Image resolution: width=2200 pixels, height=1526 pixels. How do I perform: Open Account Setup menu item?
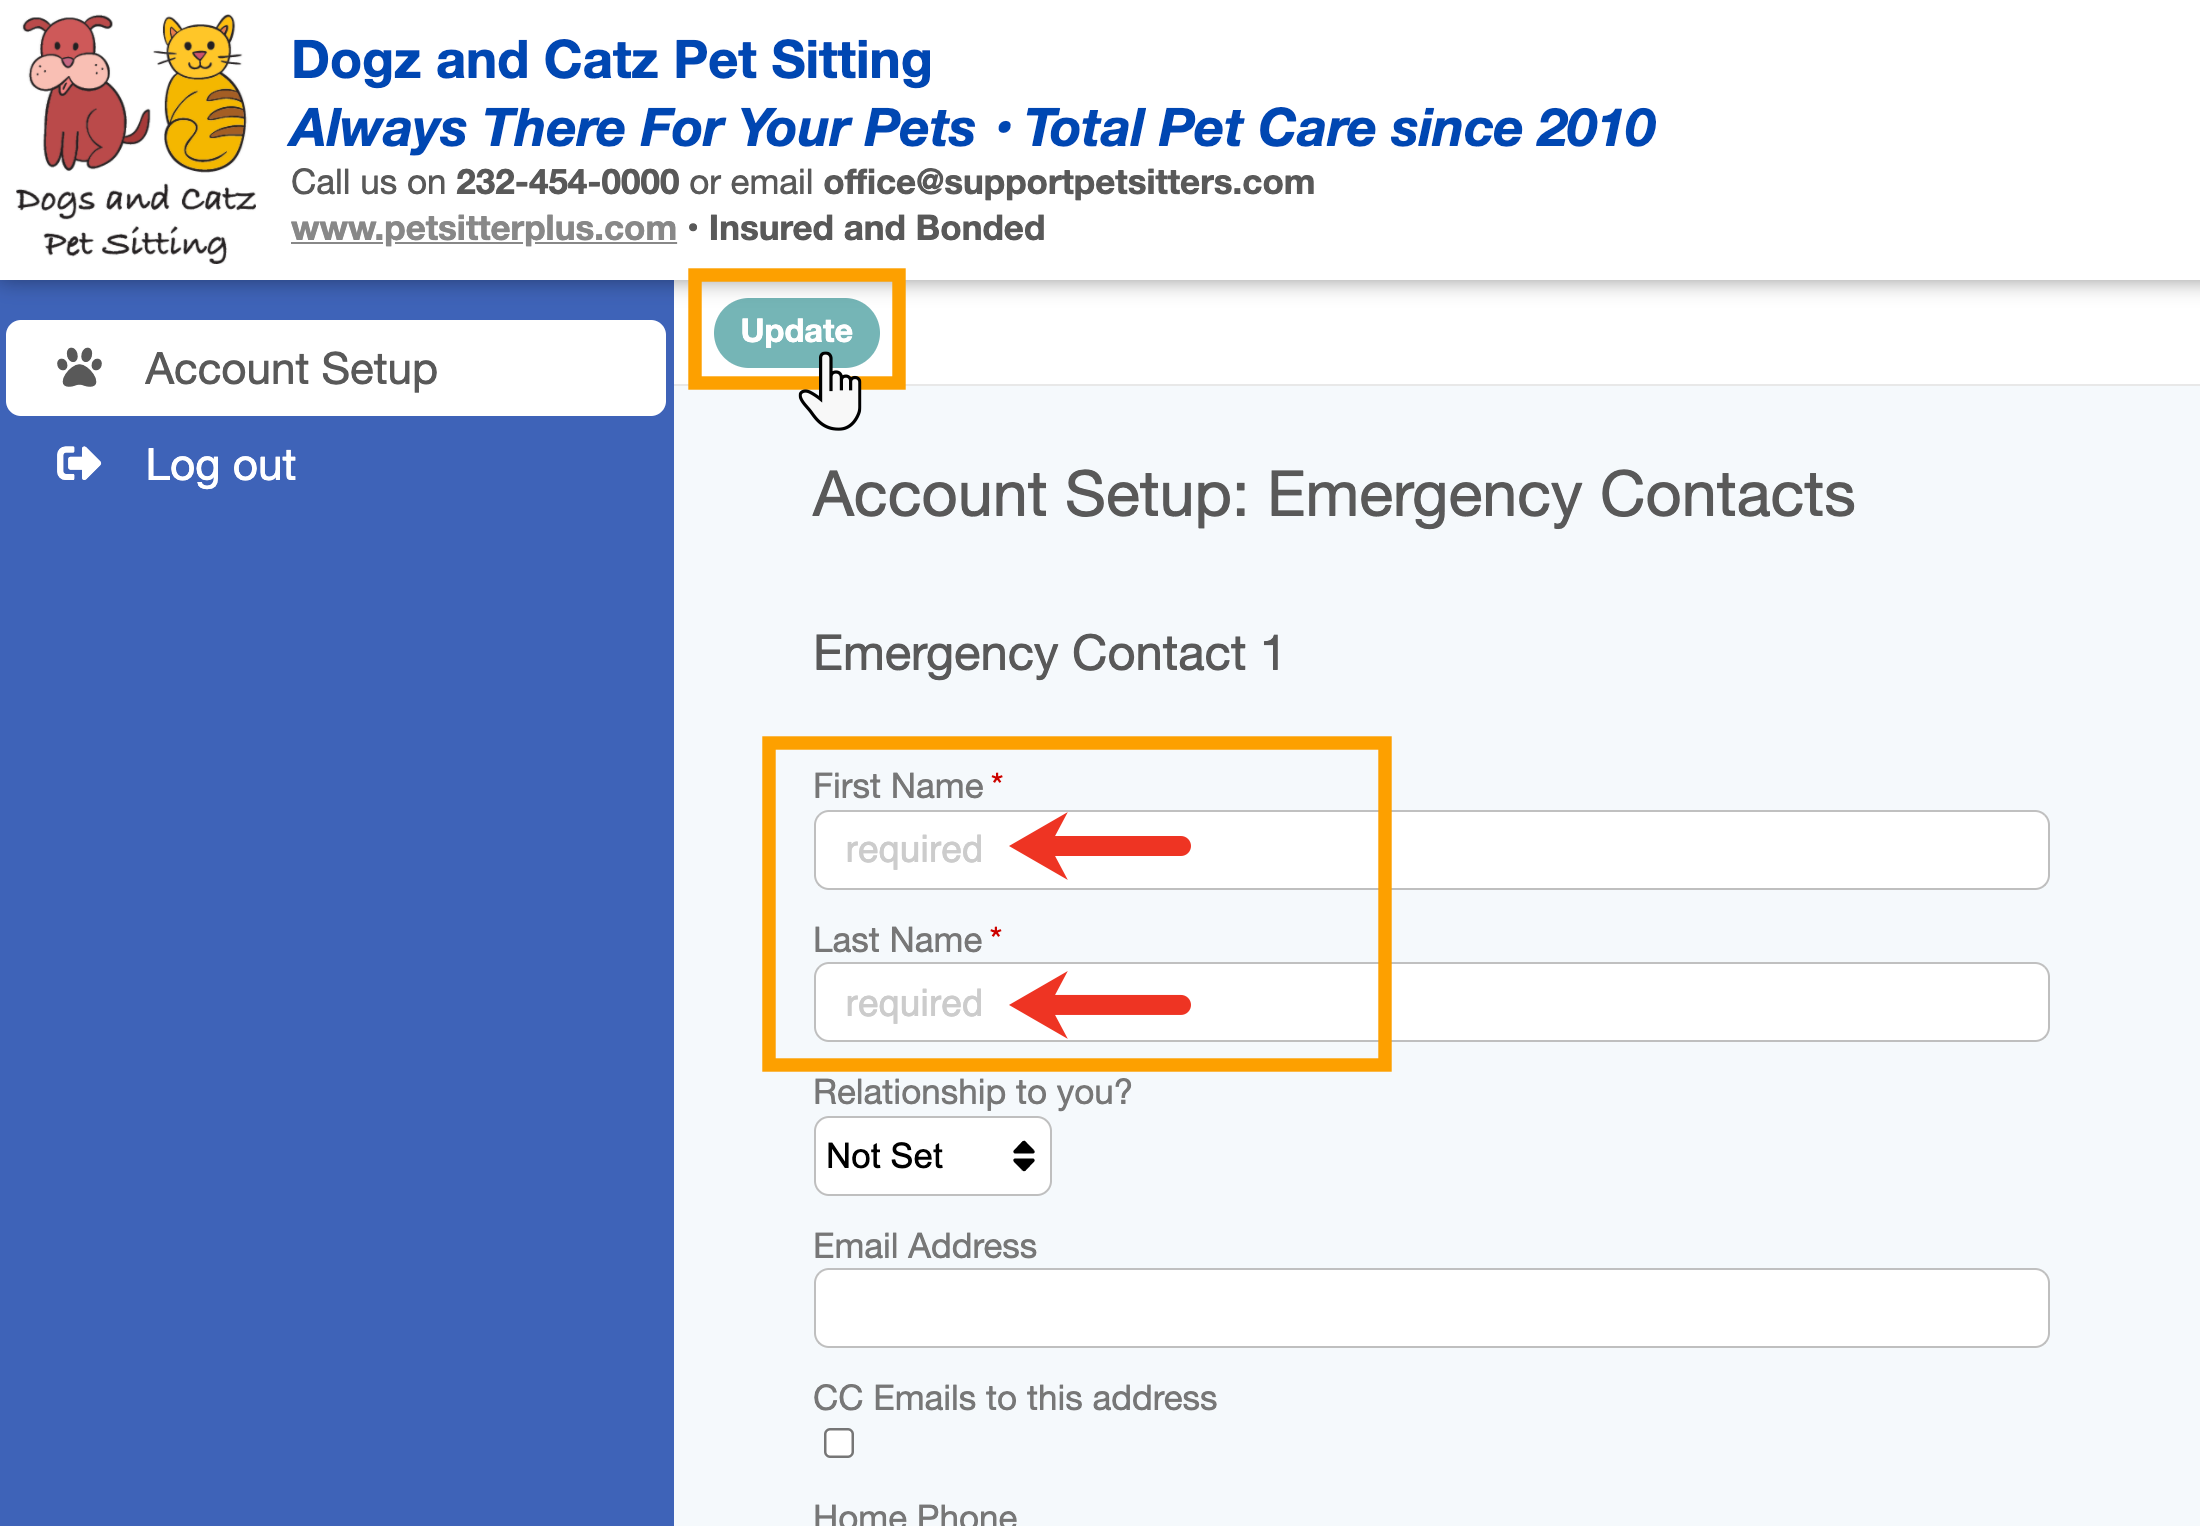[290, 368]
